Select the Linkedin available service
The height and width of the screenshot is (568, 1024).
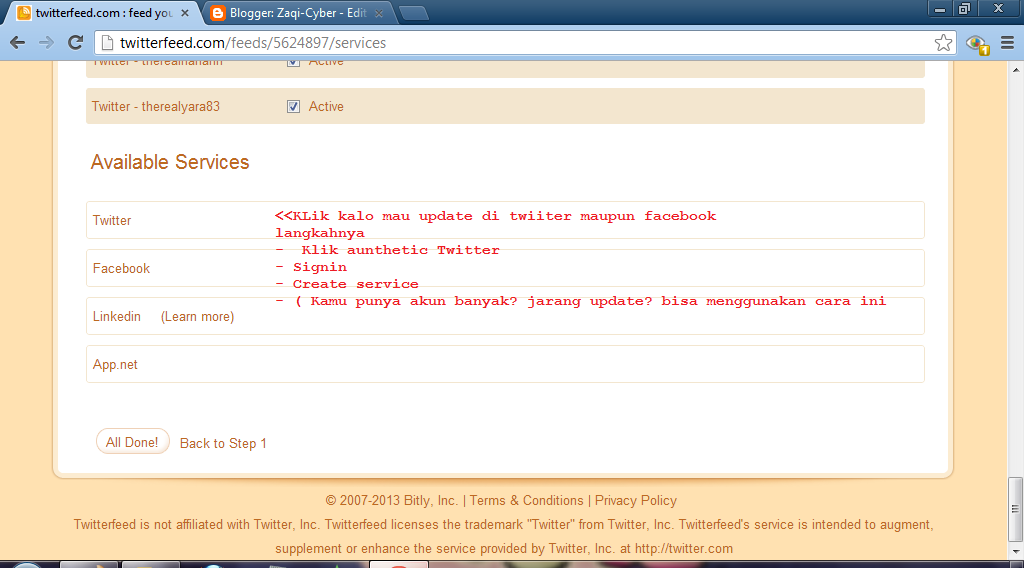505,316
